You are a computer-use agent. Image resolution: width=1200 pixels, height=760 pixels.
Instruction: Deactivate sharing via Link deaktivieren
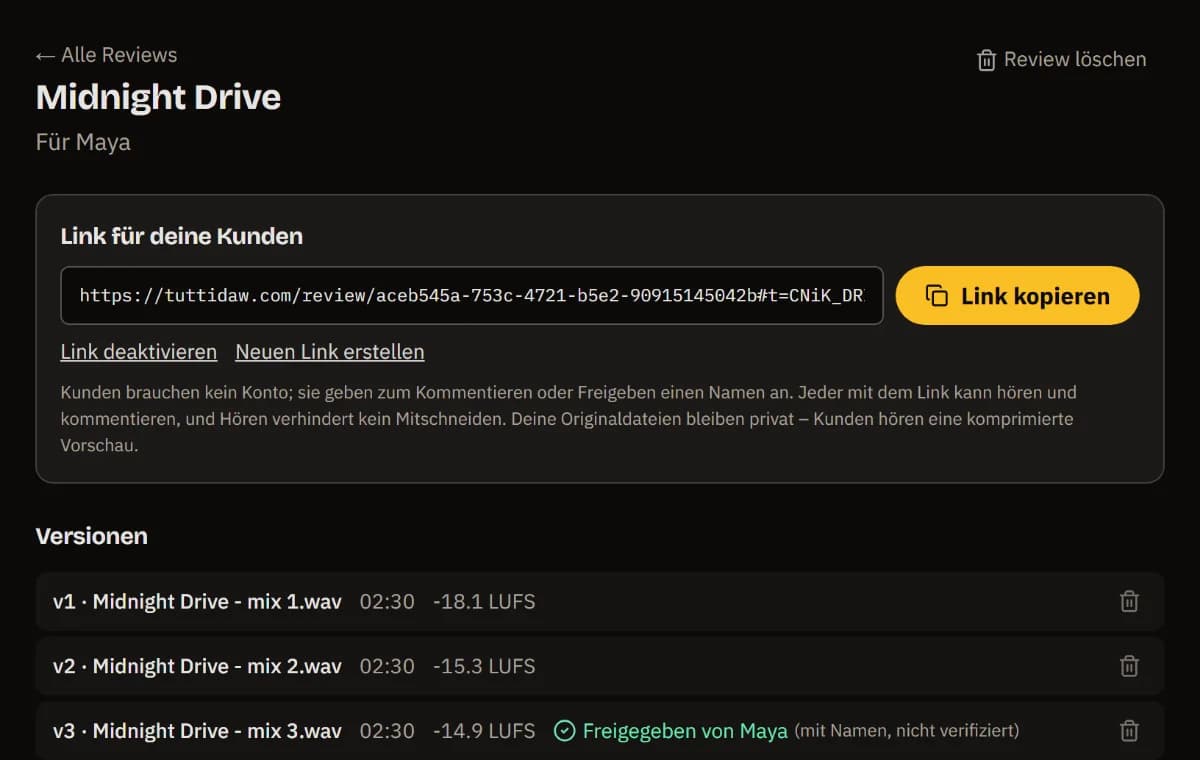139,352
